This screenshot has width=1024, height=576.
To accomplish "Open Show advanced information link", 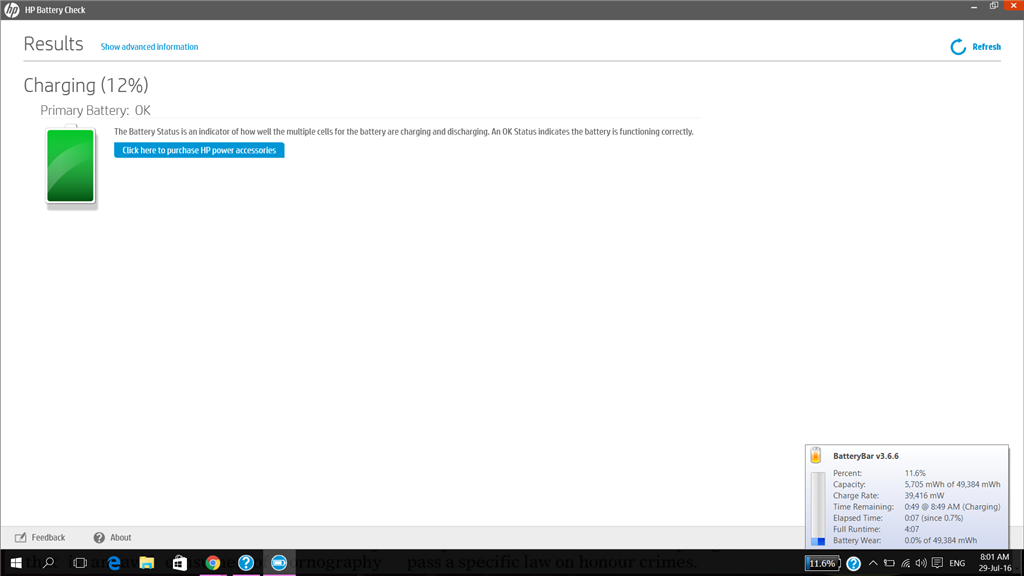I will [149, 47].
